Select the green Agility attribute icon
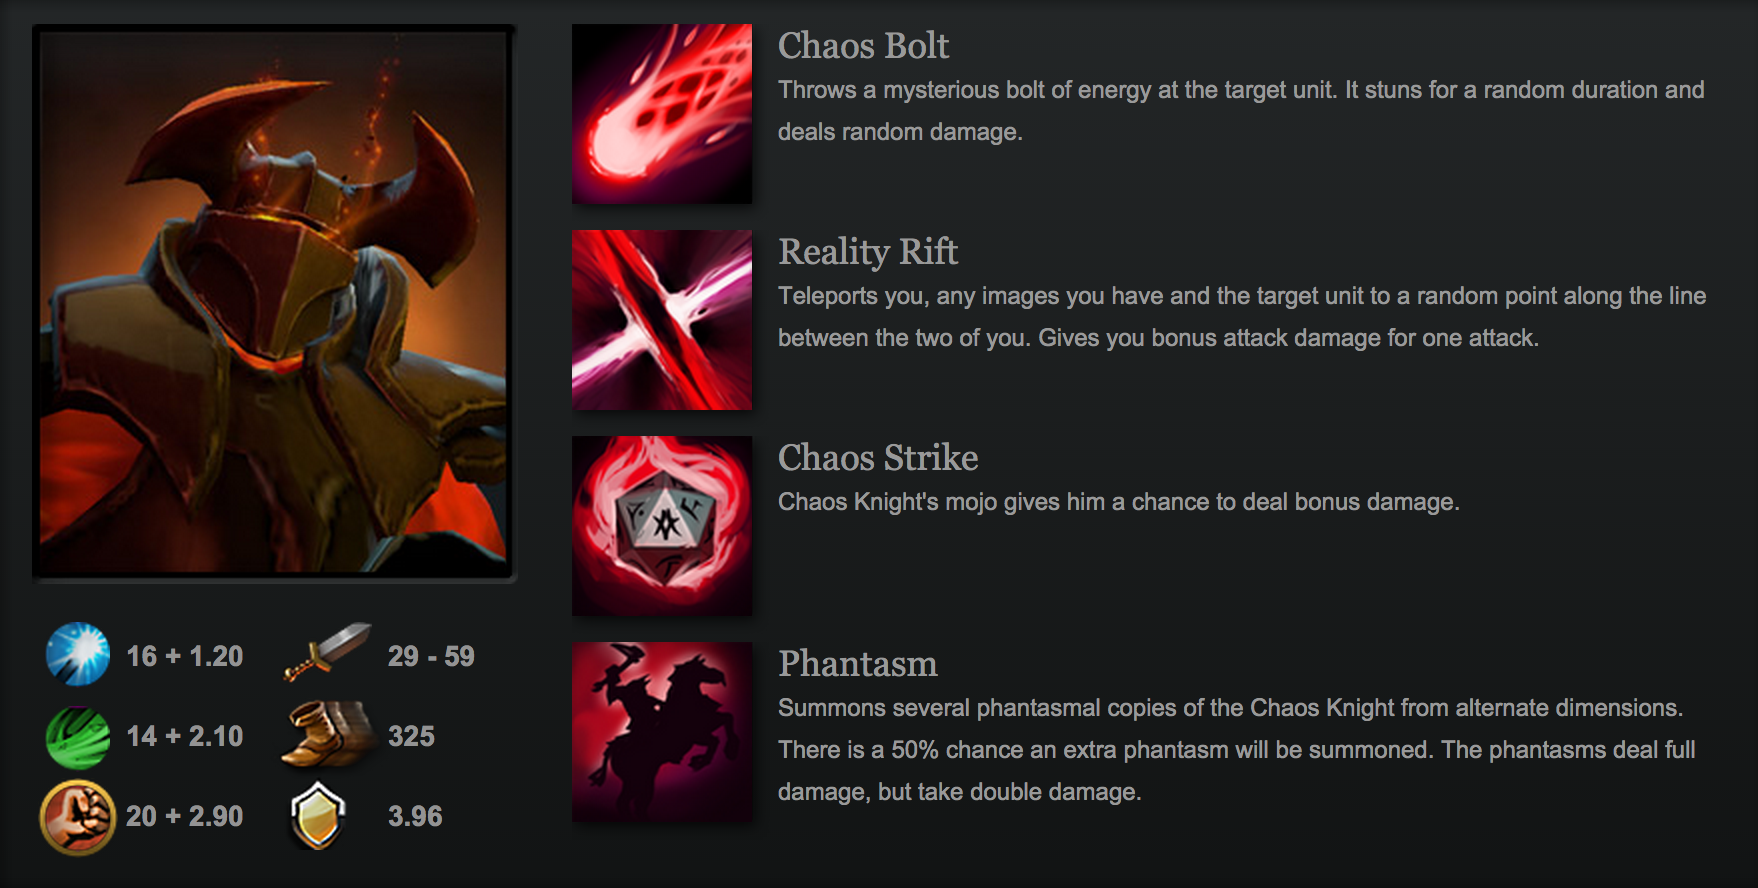Image resolution: width=1758 pixels, height=888 pixels. pos(78,737)
